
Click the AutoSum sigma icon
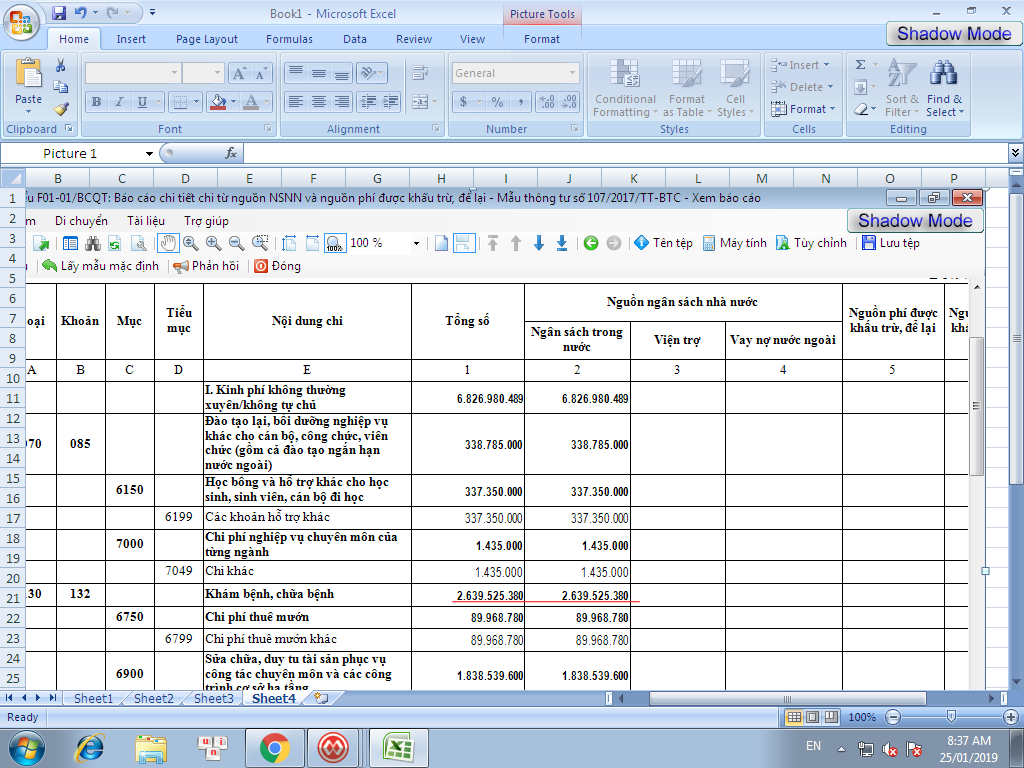[x=860, y=65]
